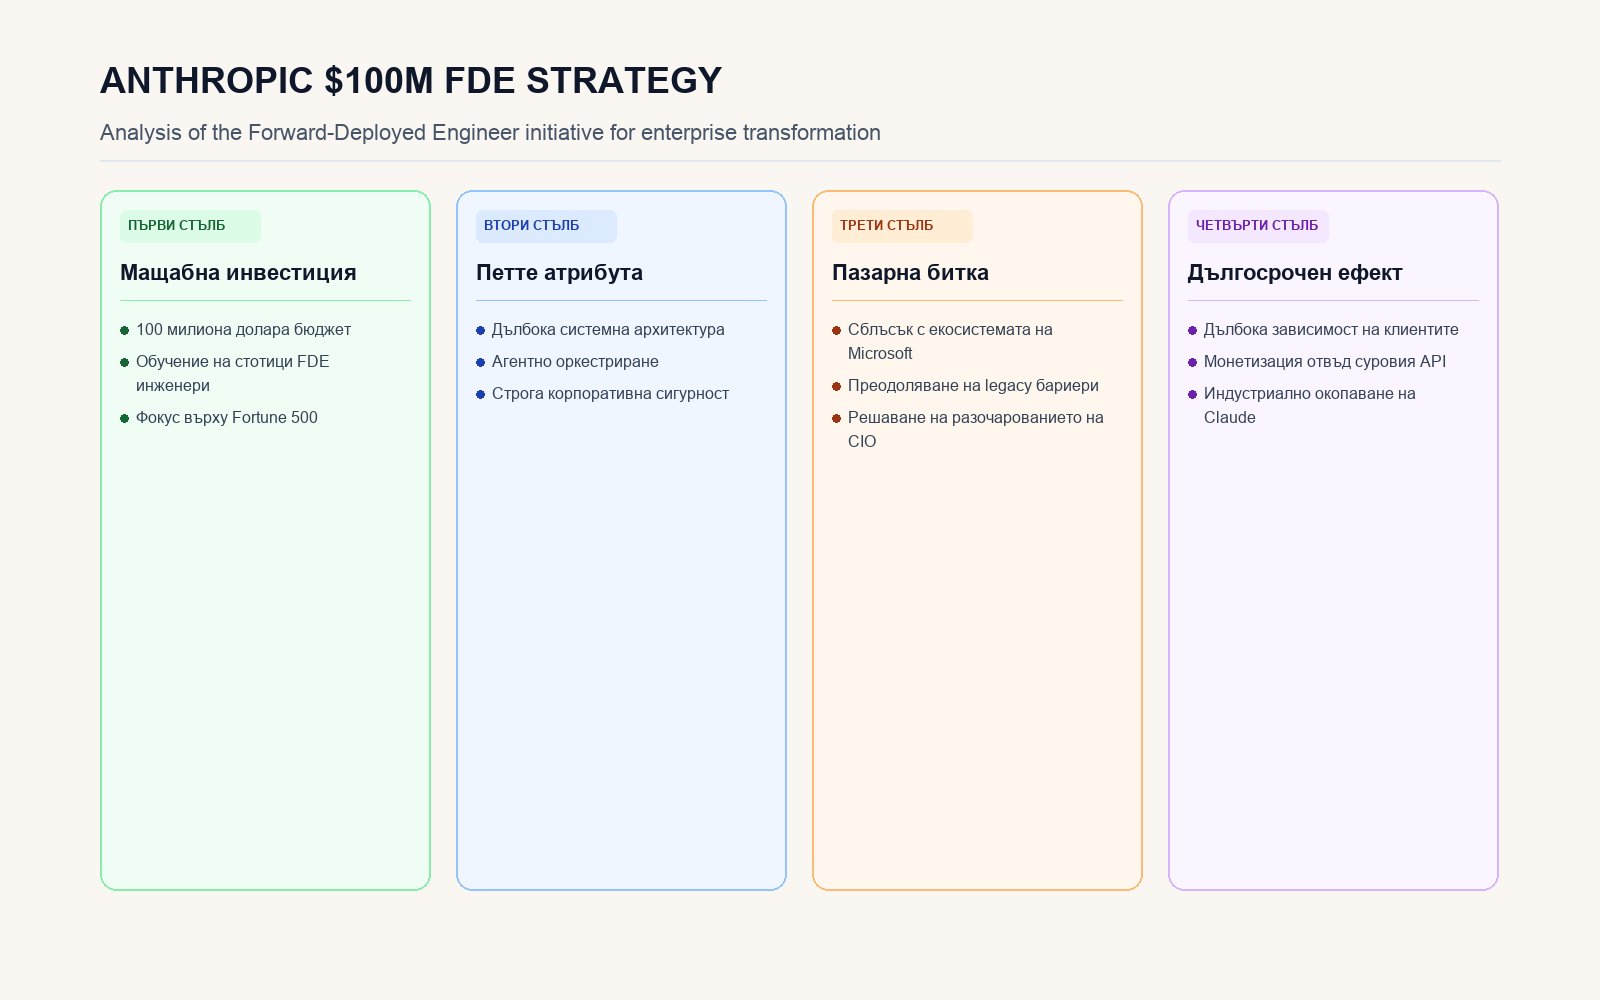Image resolution: width=1600 pixels, height=1000 pixels.
Task: Click the heading Пазарна битка
Action: [x=910, y=273]
